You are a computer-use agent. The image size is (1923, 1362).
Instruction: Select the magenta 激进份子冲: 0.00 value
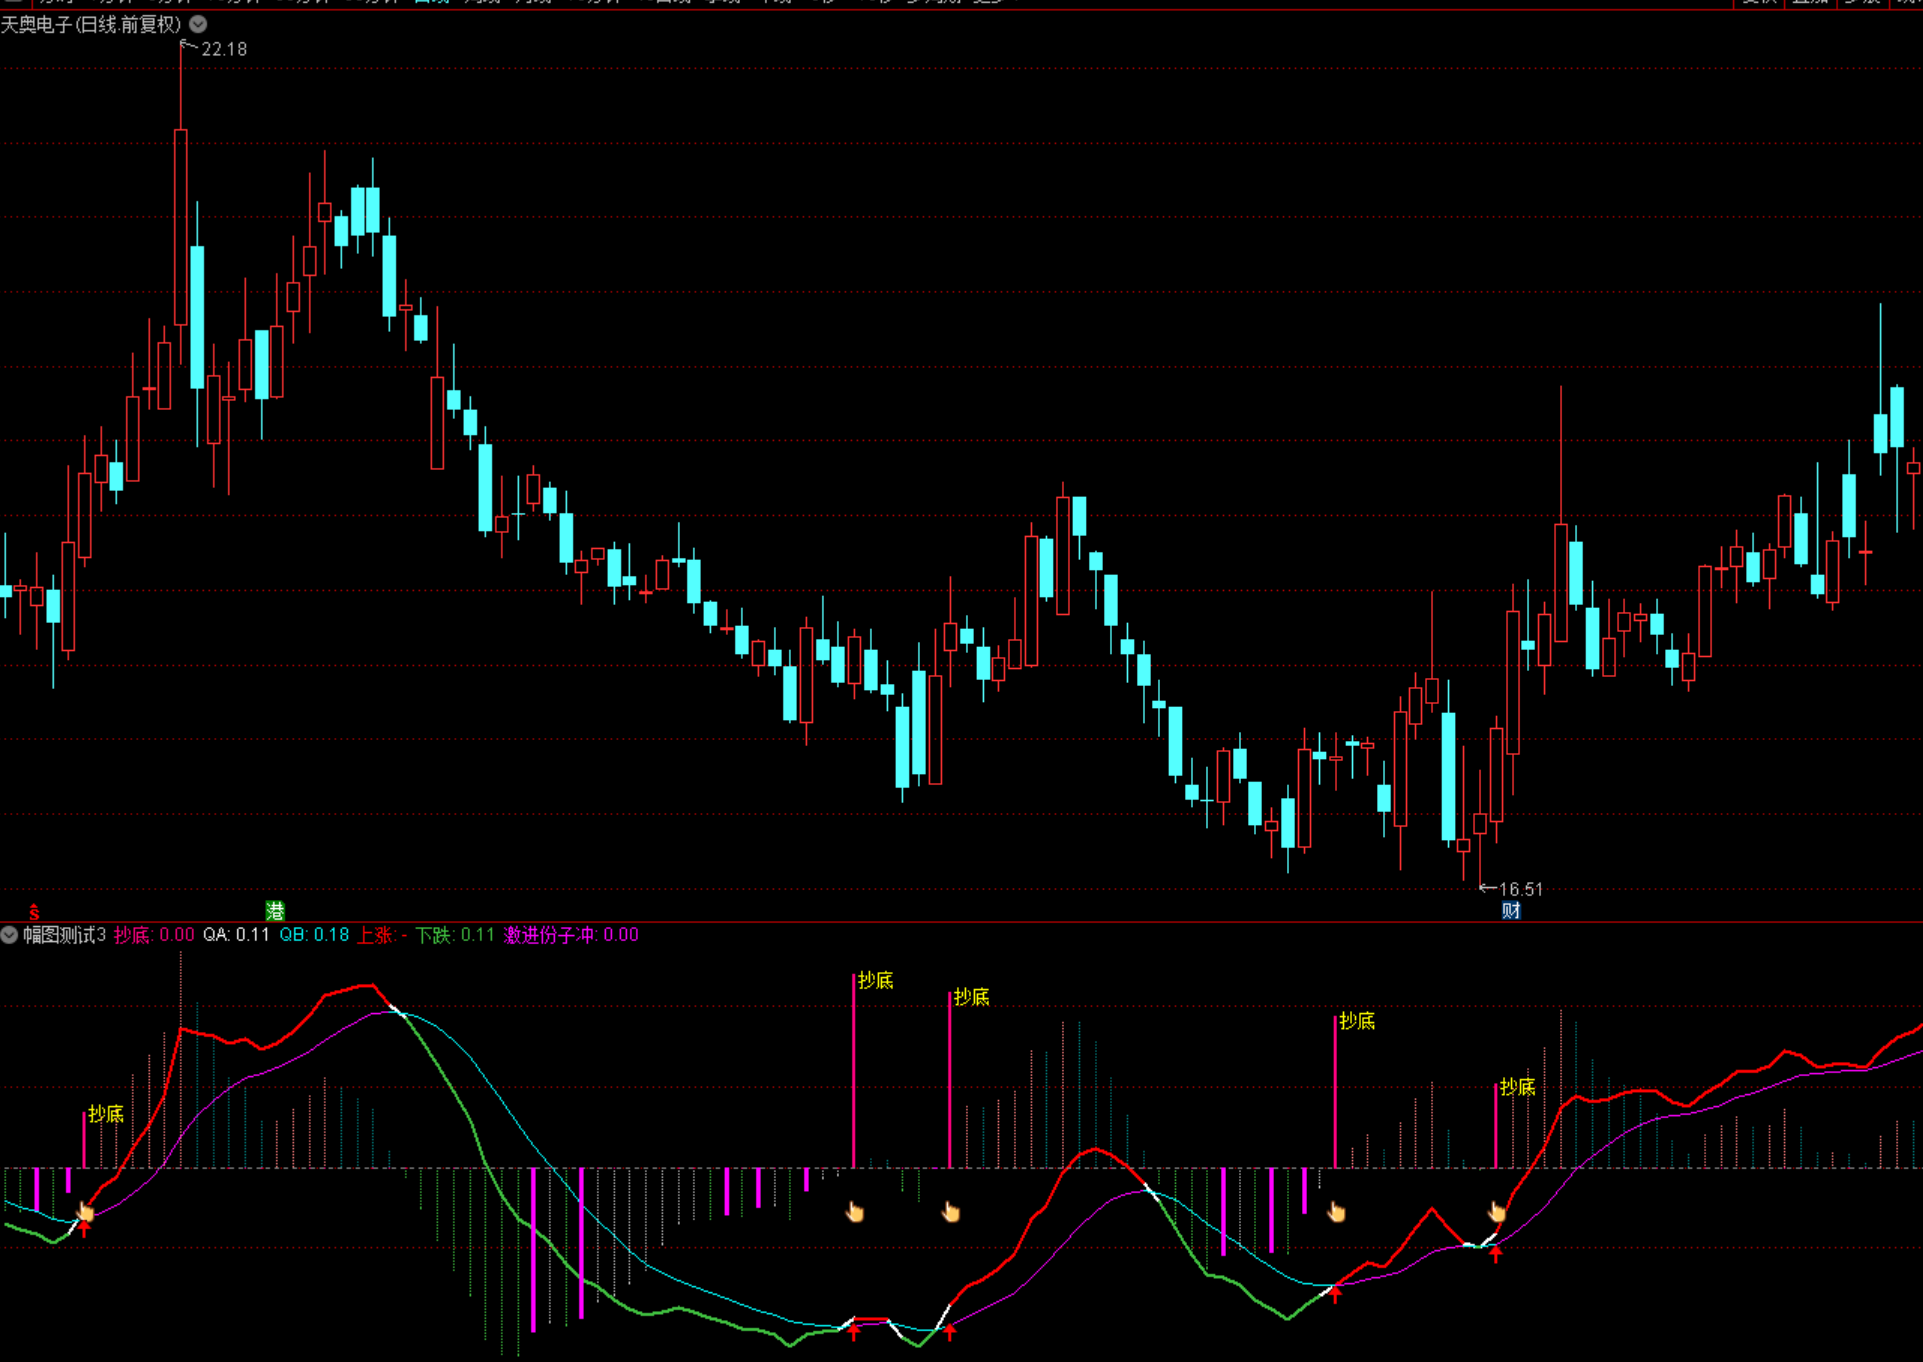point(571,935)
